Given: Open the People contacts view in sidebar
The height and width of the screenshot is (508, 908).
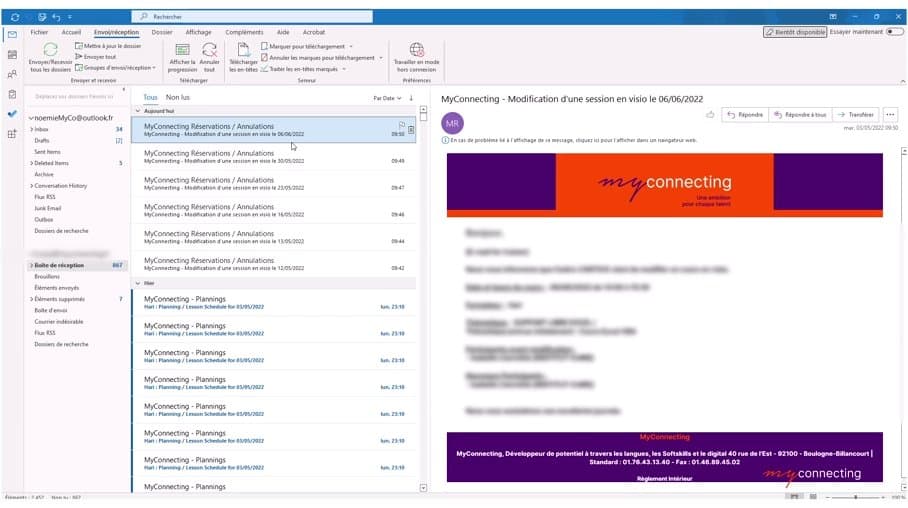Looking at the screenshot, I should [12, 74].
